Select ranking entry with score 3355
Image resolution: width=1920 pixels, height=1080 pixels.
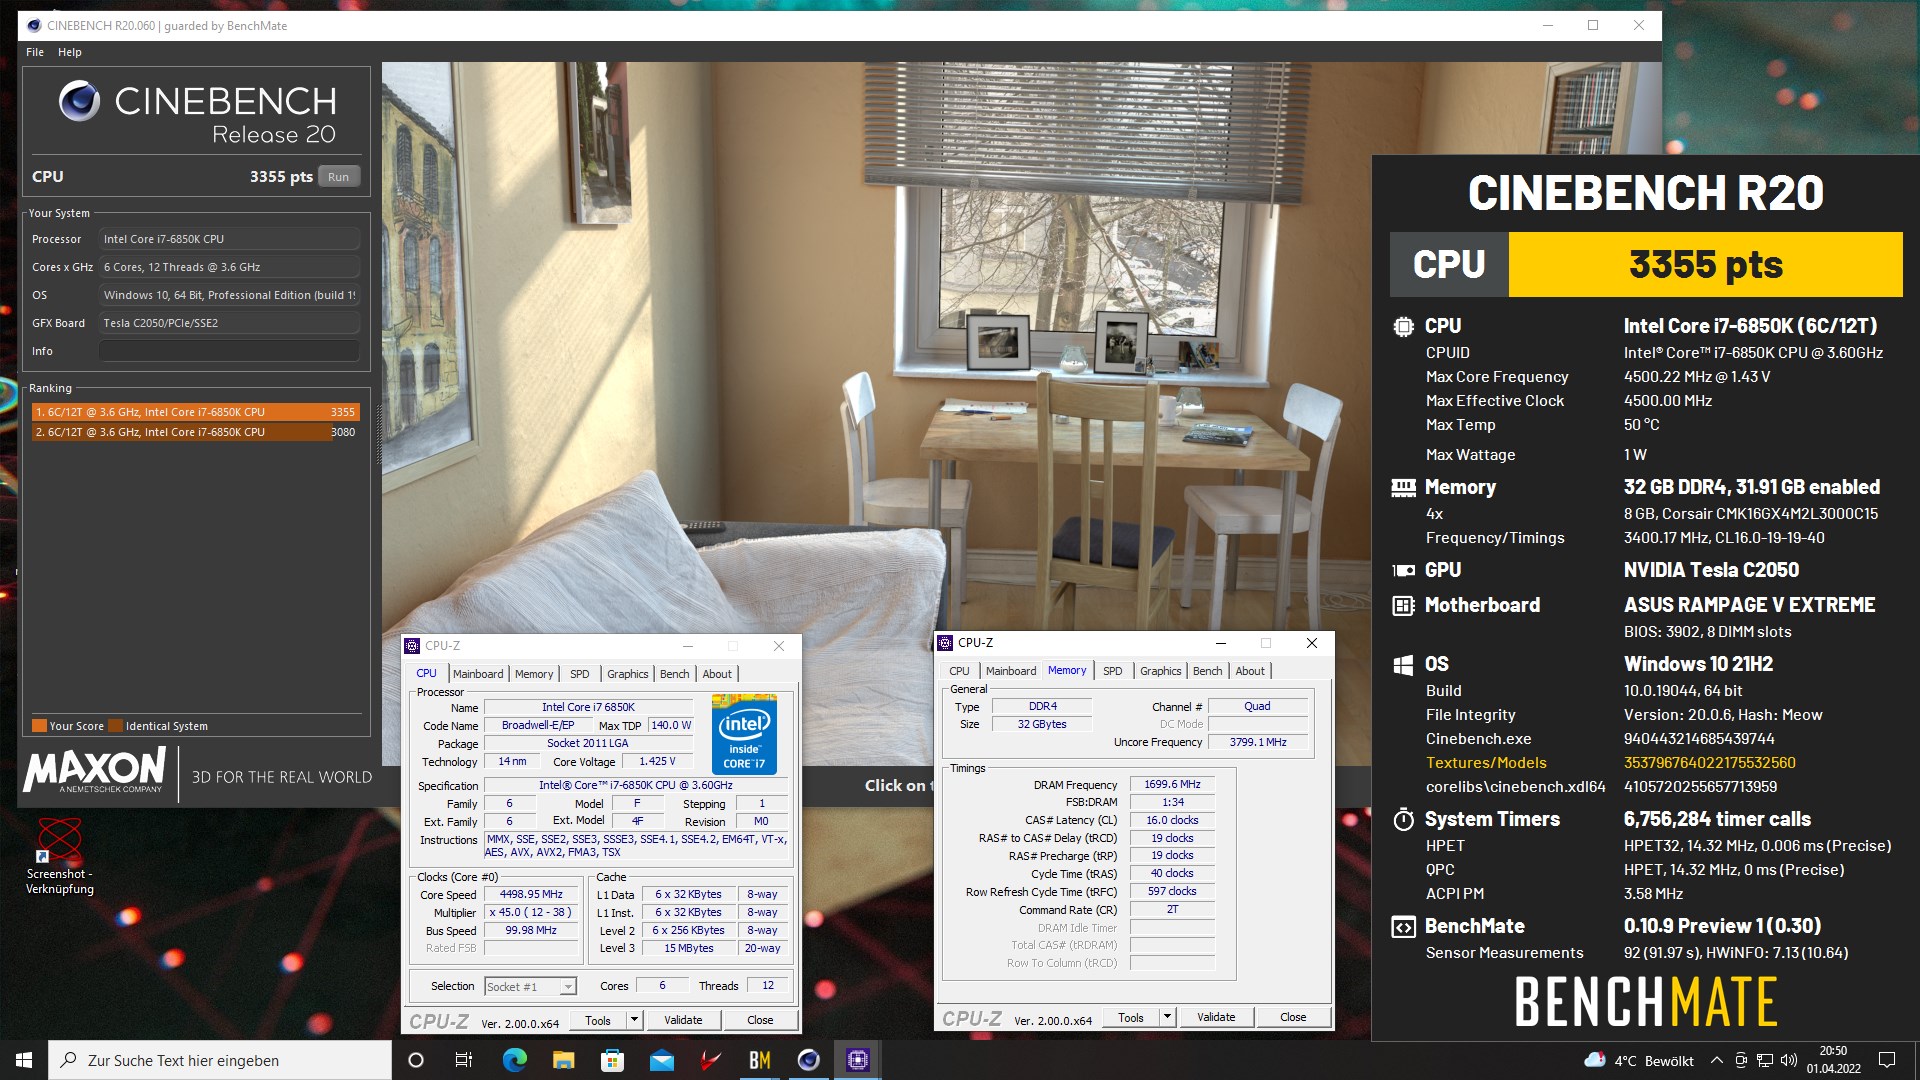(195, 412)
